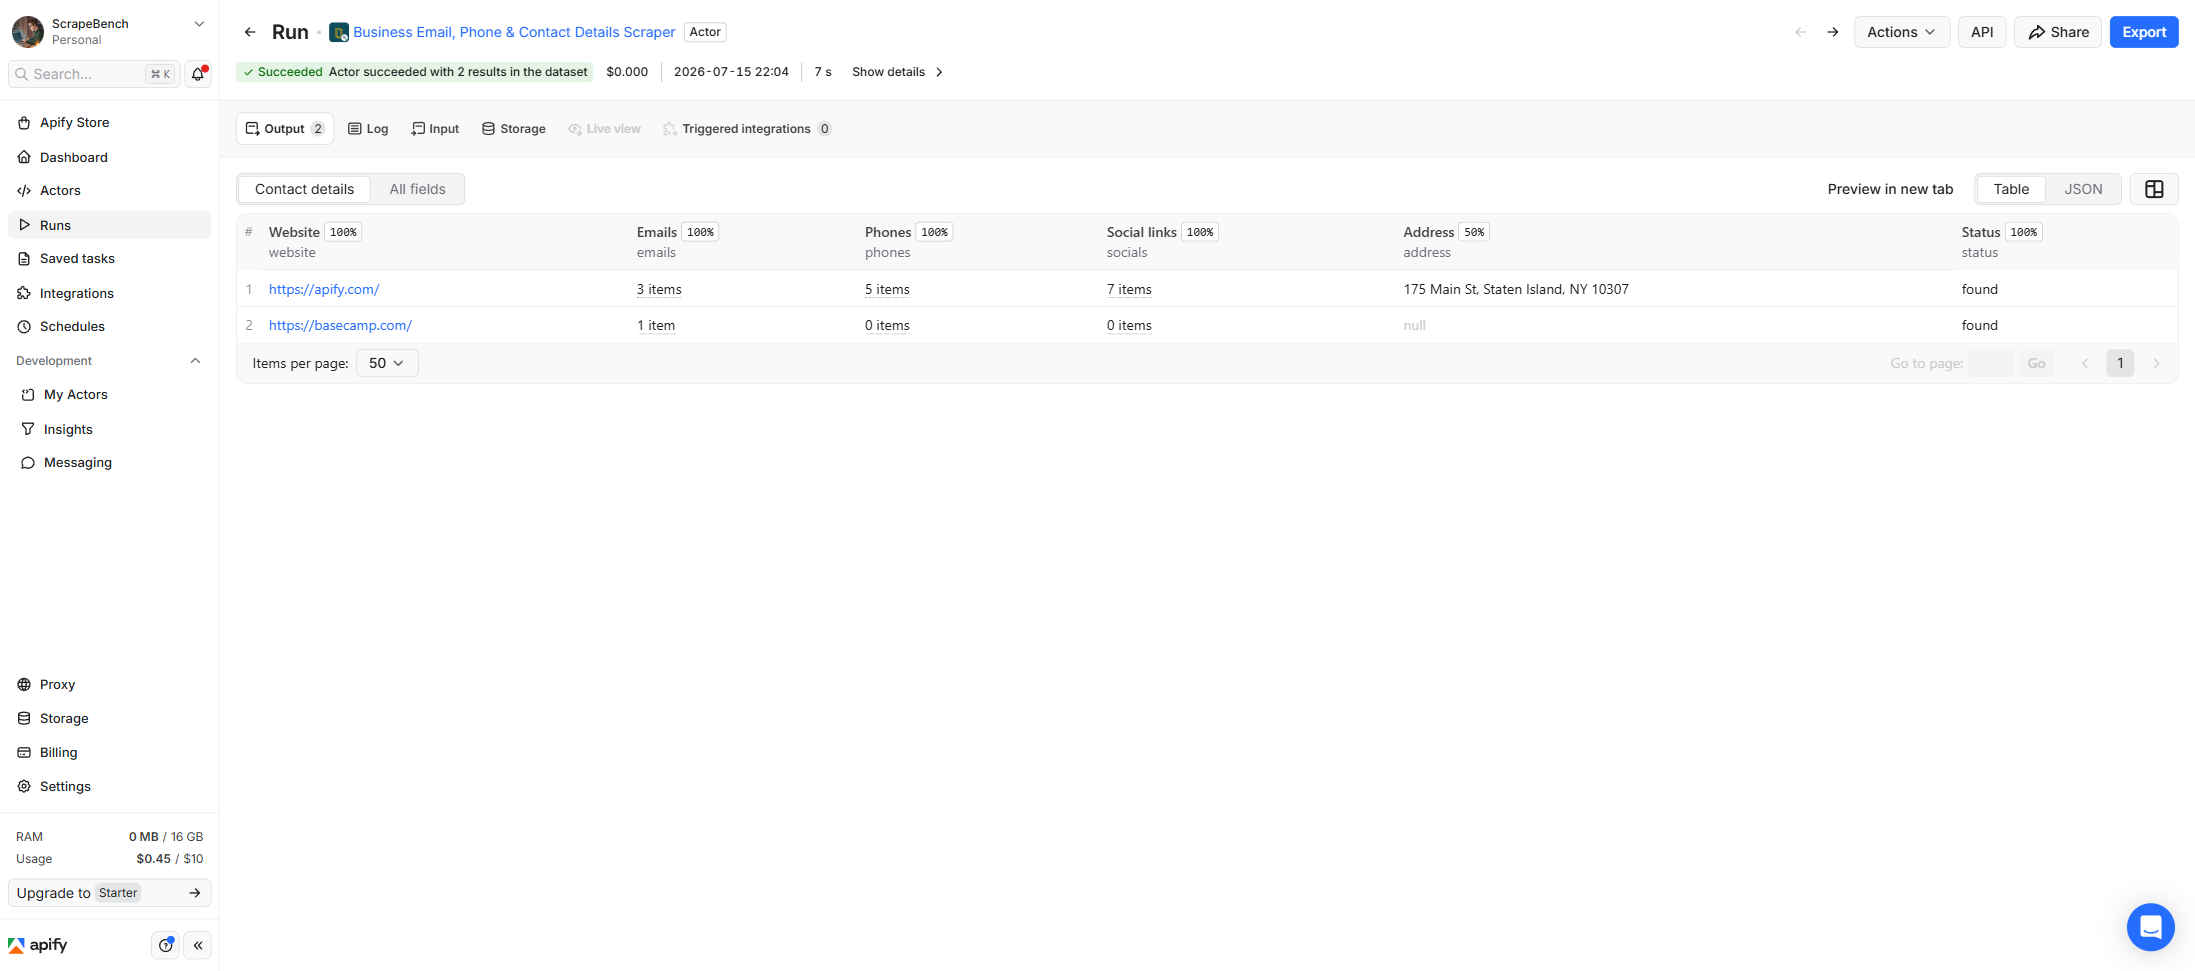Open Actors in sidebar
2195x971 pixels.
[109, 190]
